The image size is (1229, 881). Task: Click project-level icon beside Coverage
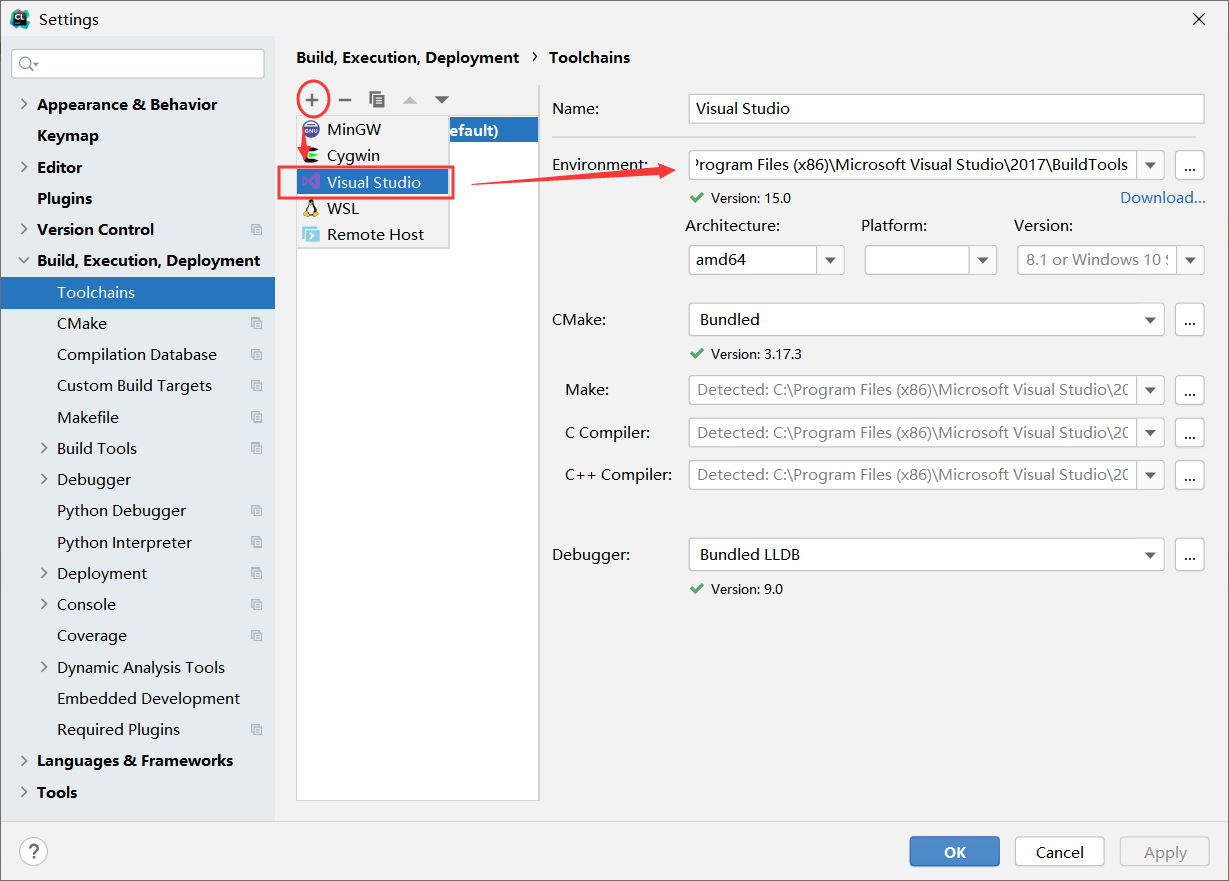[x=257, y=635]
